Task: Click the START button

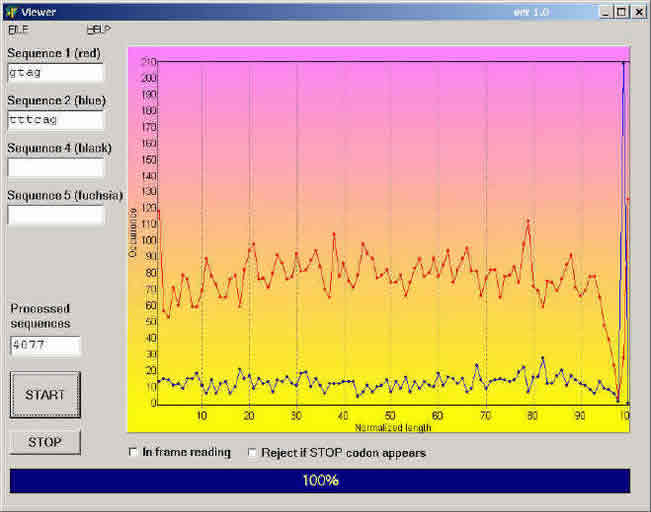Action: pos(45,394)
